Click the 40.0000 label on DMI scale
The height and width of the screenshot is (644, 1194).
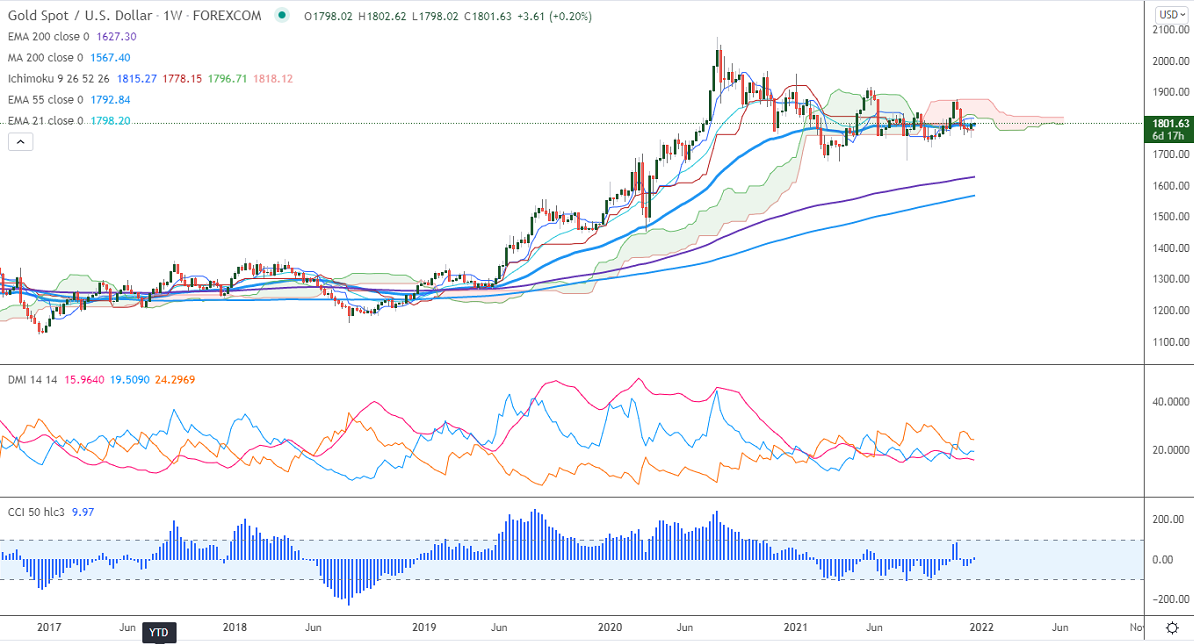pos(1170,402)
